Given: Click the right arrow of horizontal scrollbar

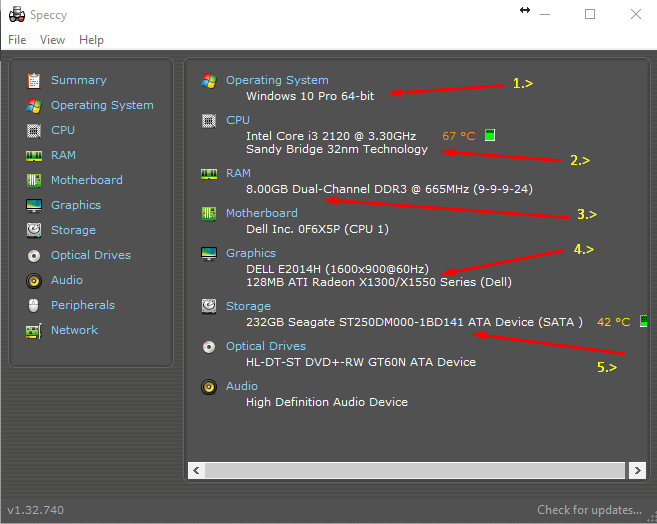Looking at the screenshot, I should pos(637,470).
